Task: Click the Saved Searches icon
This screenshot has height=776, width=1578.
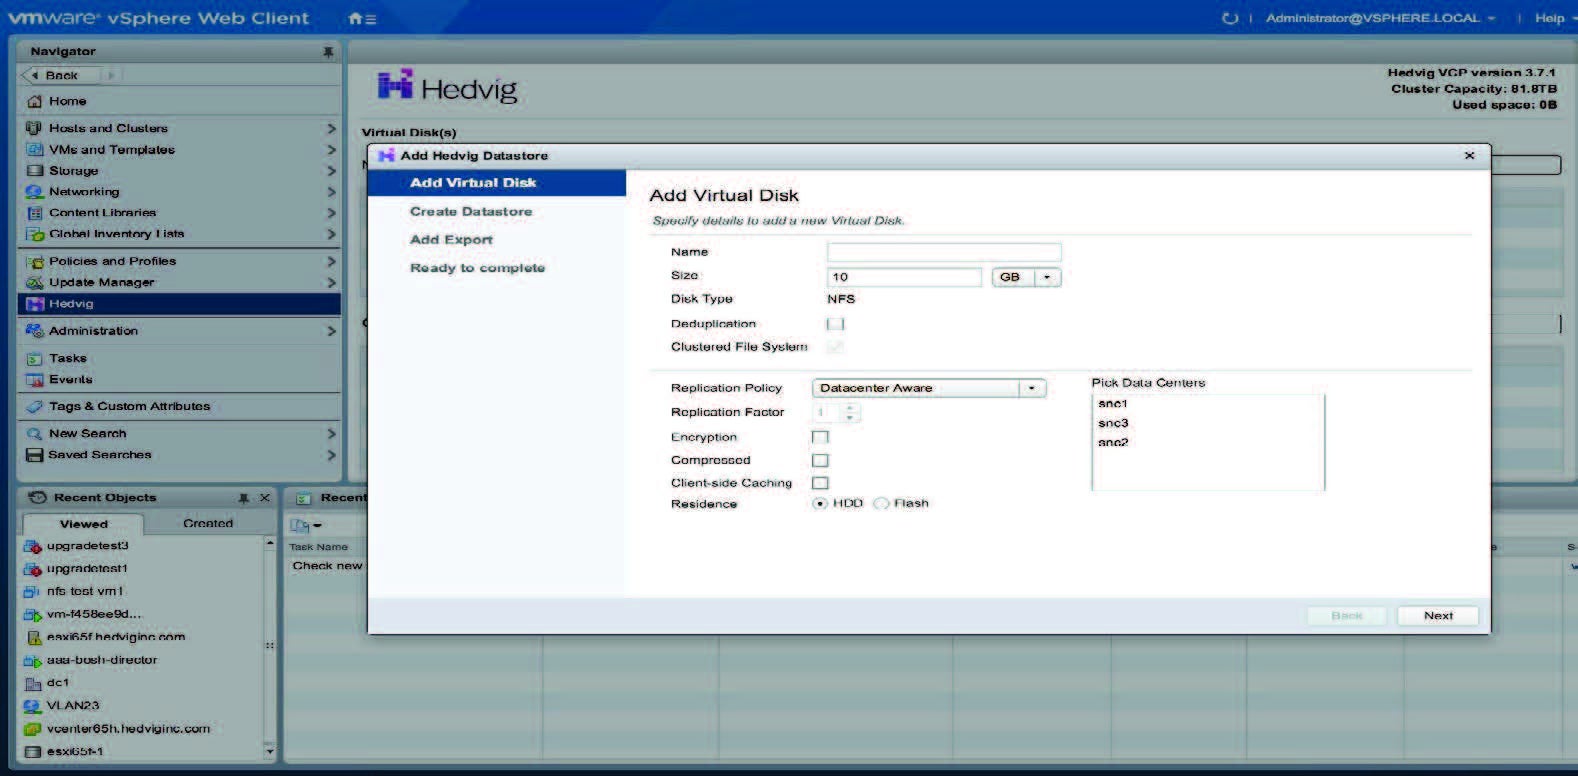Action: 35,455
